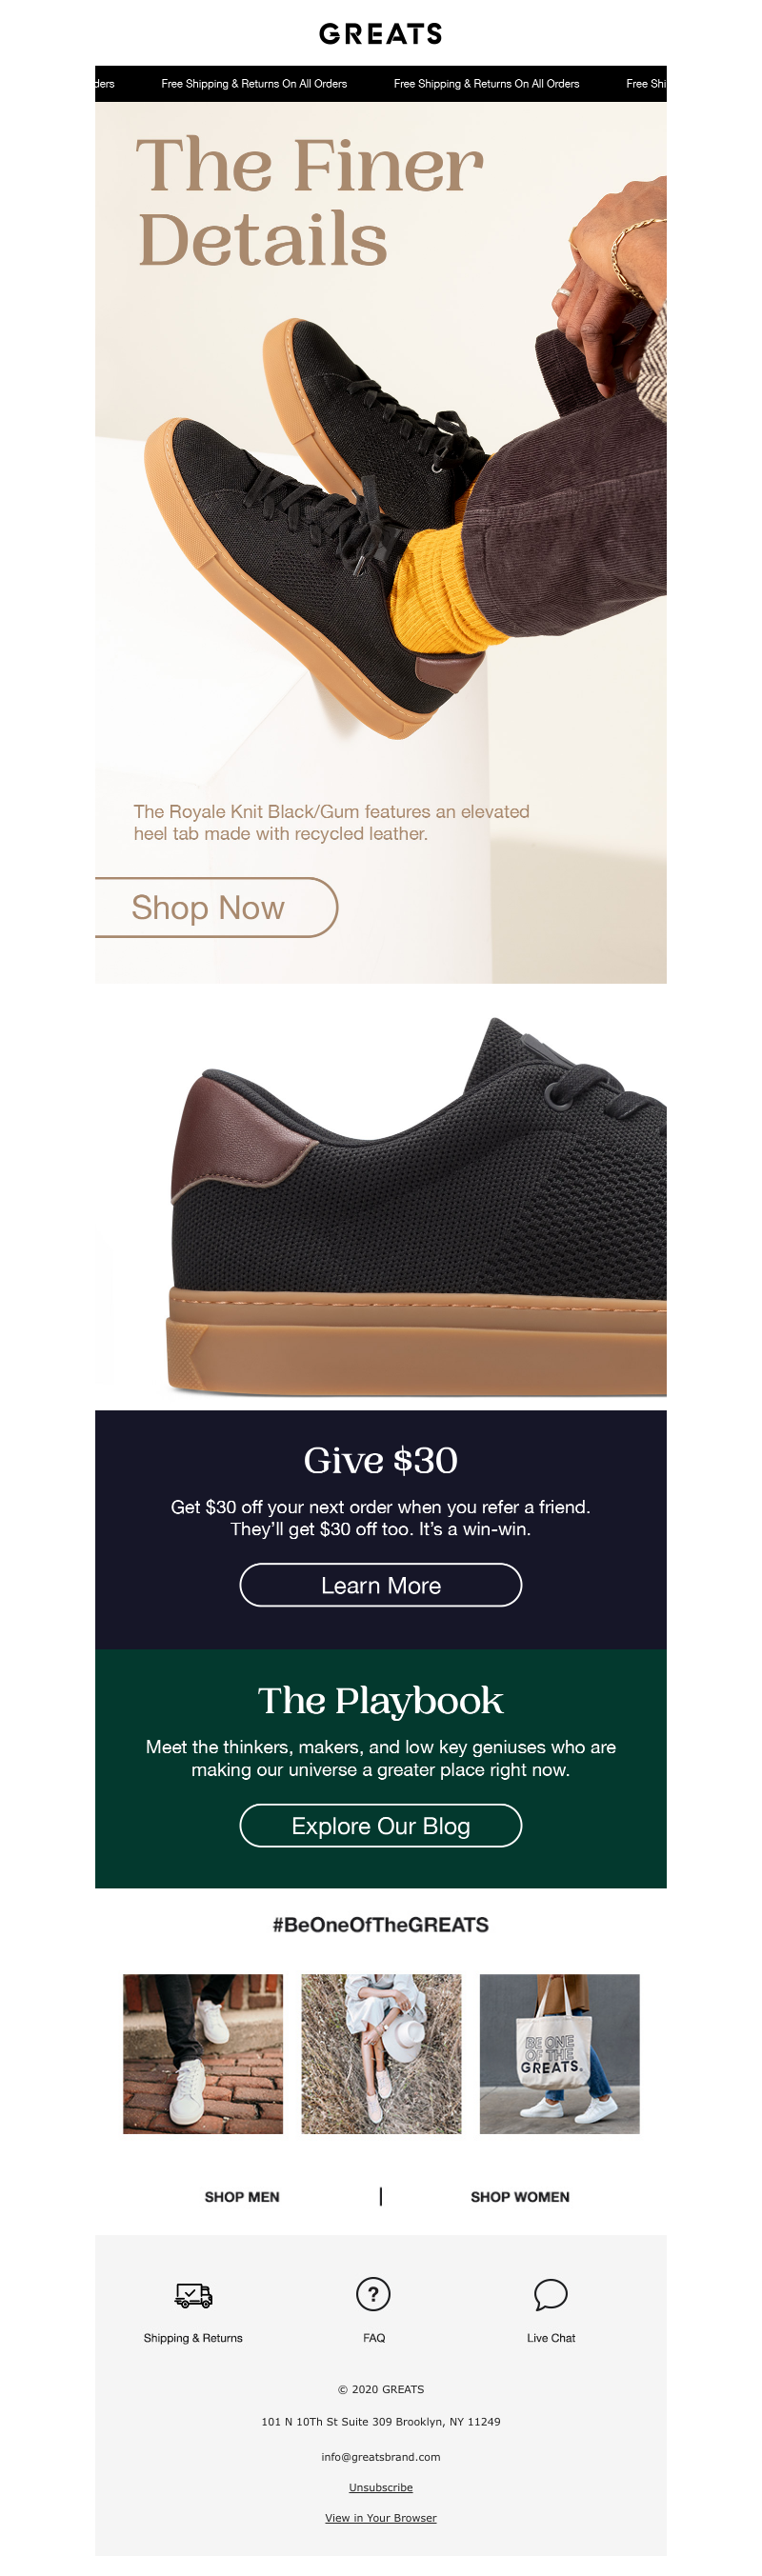Open the FAQ question mark icon

373,2294
